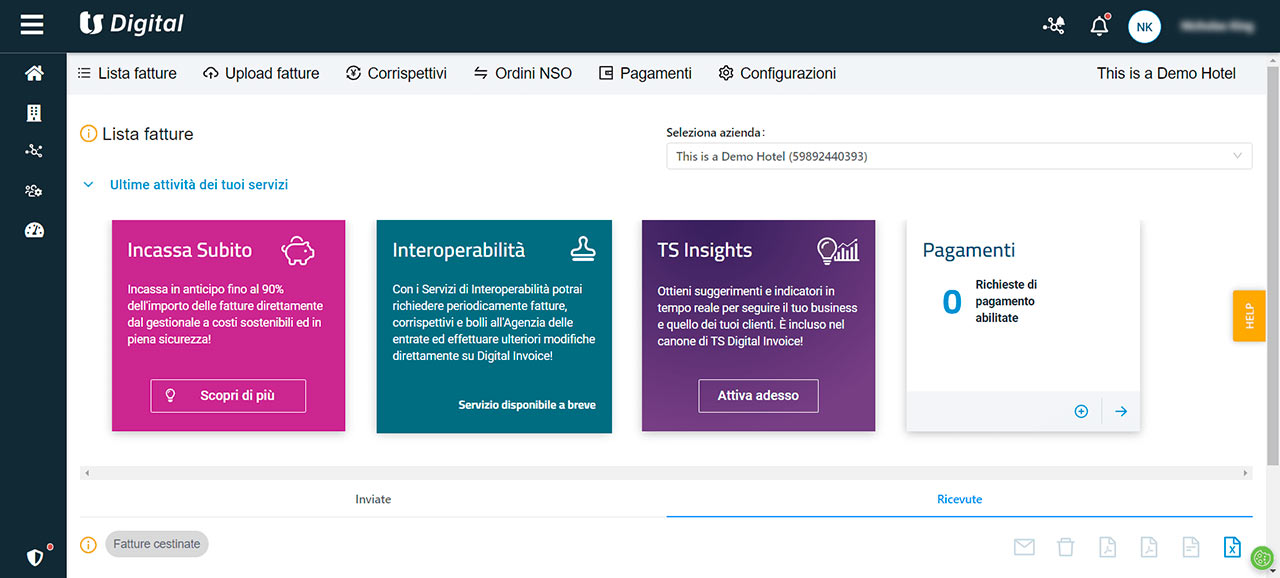Open the notifications bell
Screen dimensions: 1280x578
coord(1099,26)
